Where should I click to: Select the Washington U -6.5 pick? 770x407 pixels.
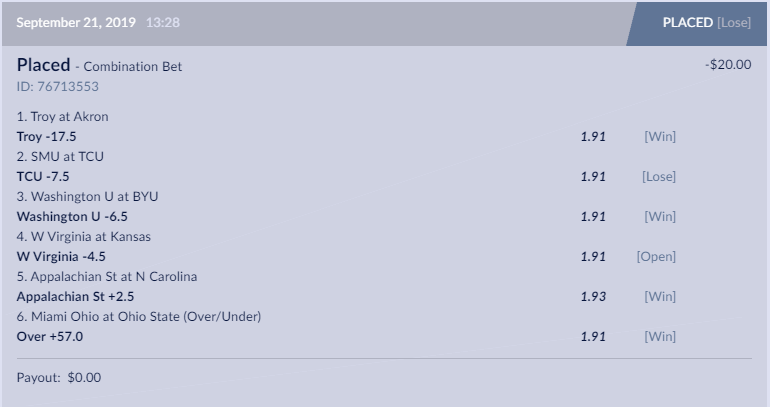72,216
